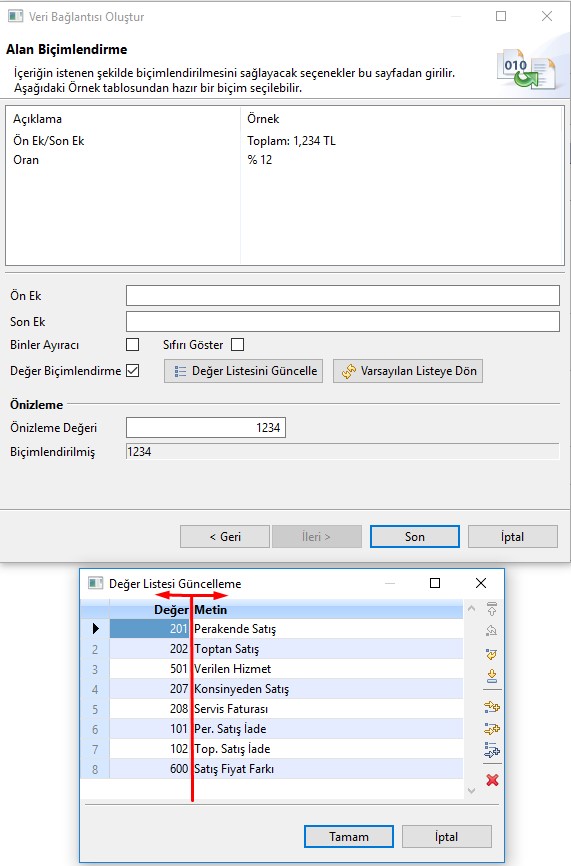Select the Oran format example row
The image size is (571, 866).
tap(284, 160)
